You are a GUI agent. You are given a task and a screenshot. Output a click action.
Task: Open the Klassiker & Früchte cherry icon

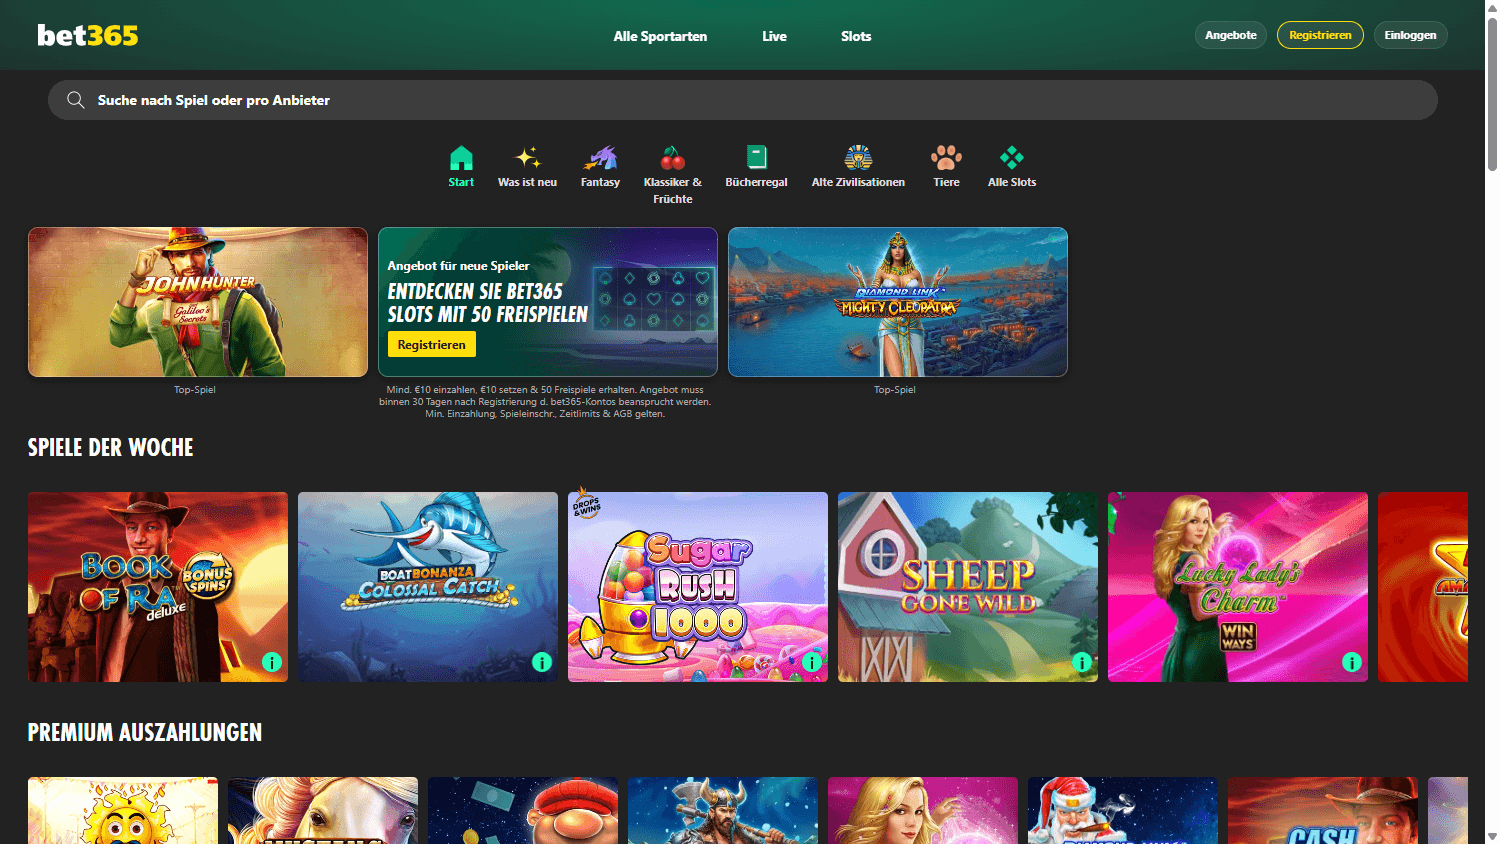(673, 158)
